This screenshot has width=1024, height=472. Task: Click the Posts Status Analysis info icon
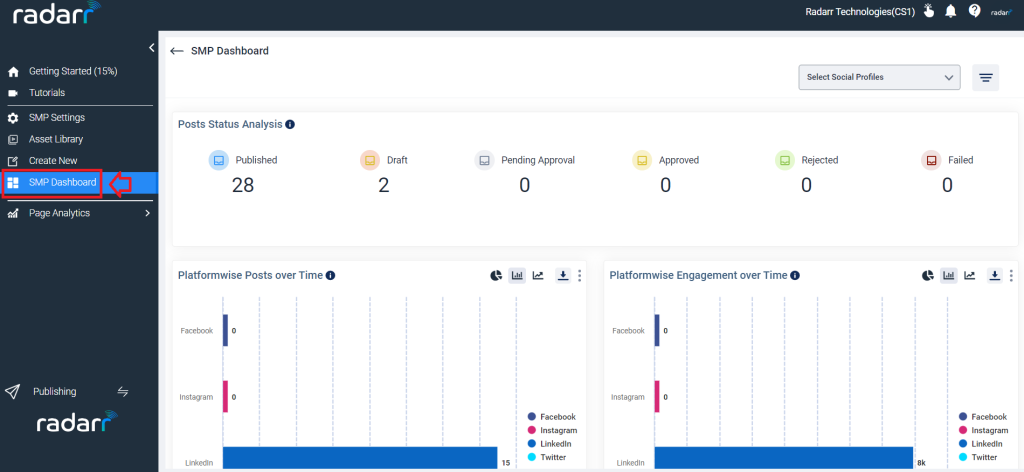tap(290, 124)
